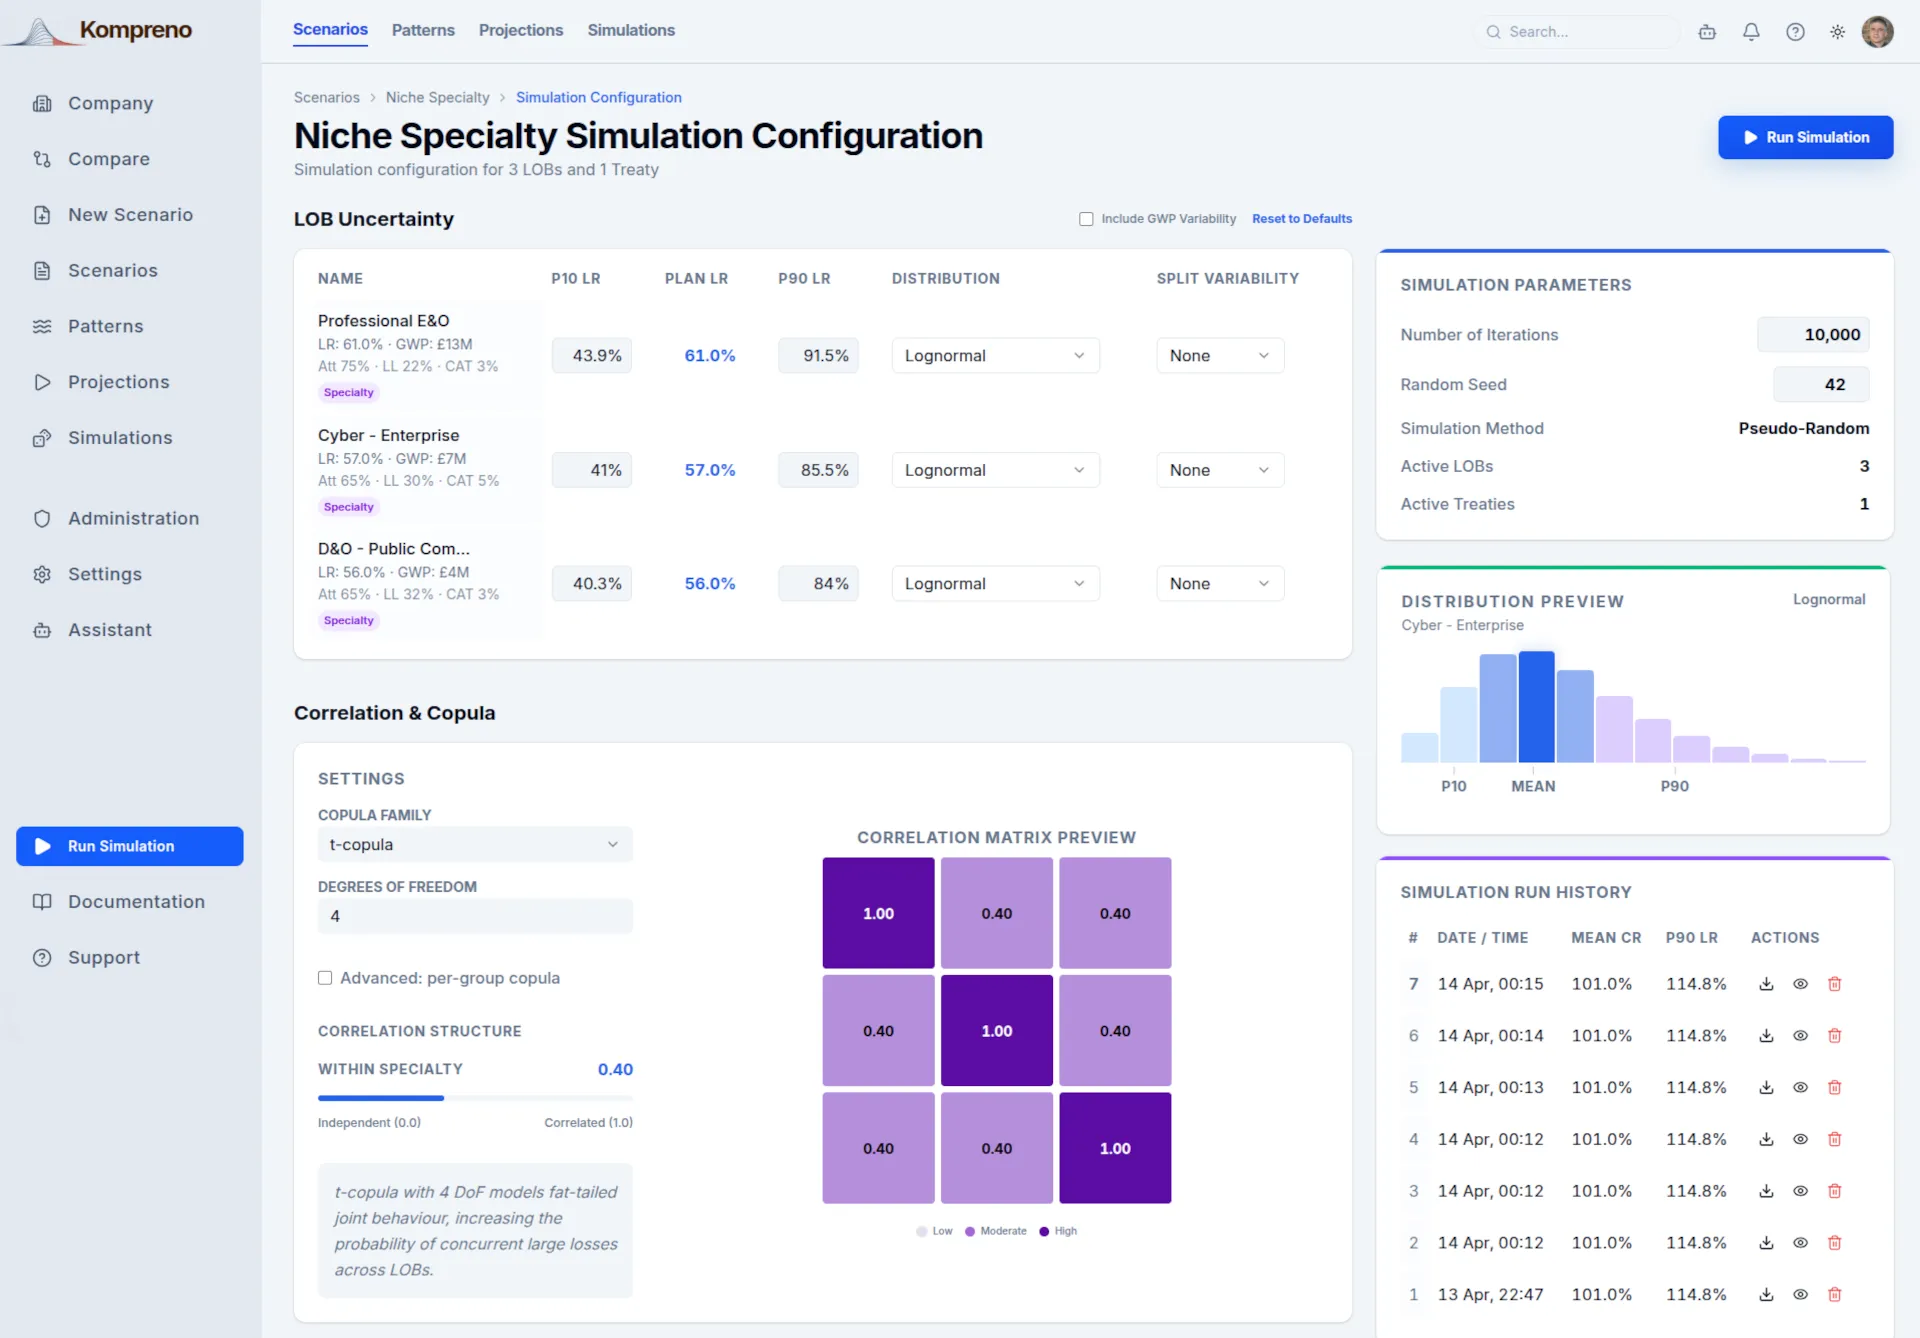Viewport: 1920px width, 1338px height.
Task: Expand the Copula Family dropdown
Action: point(475,845)
